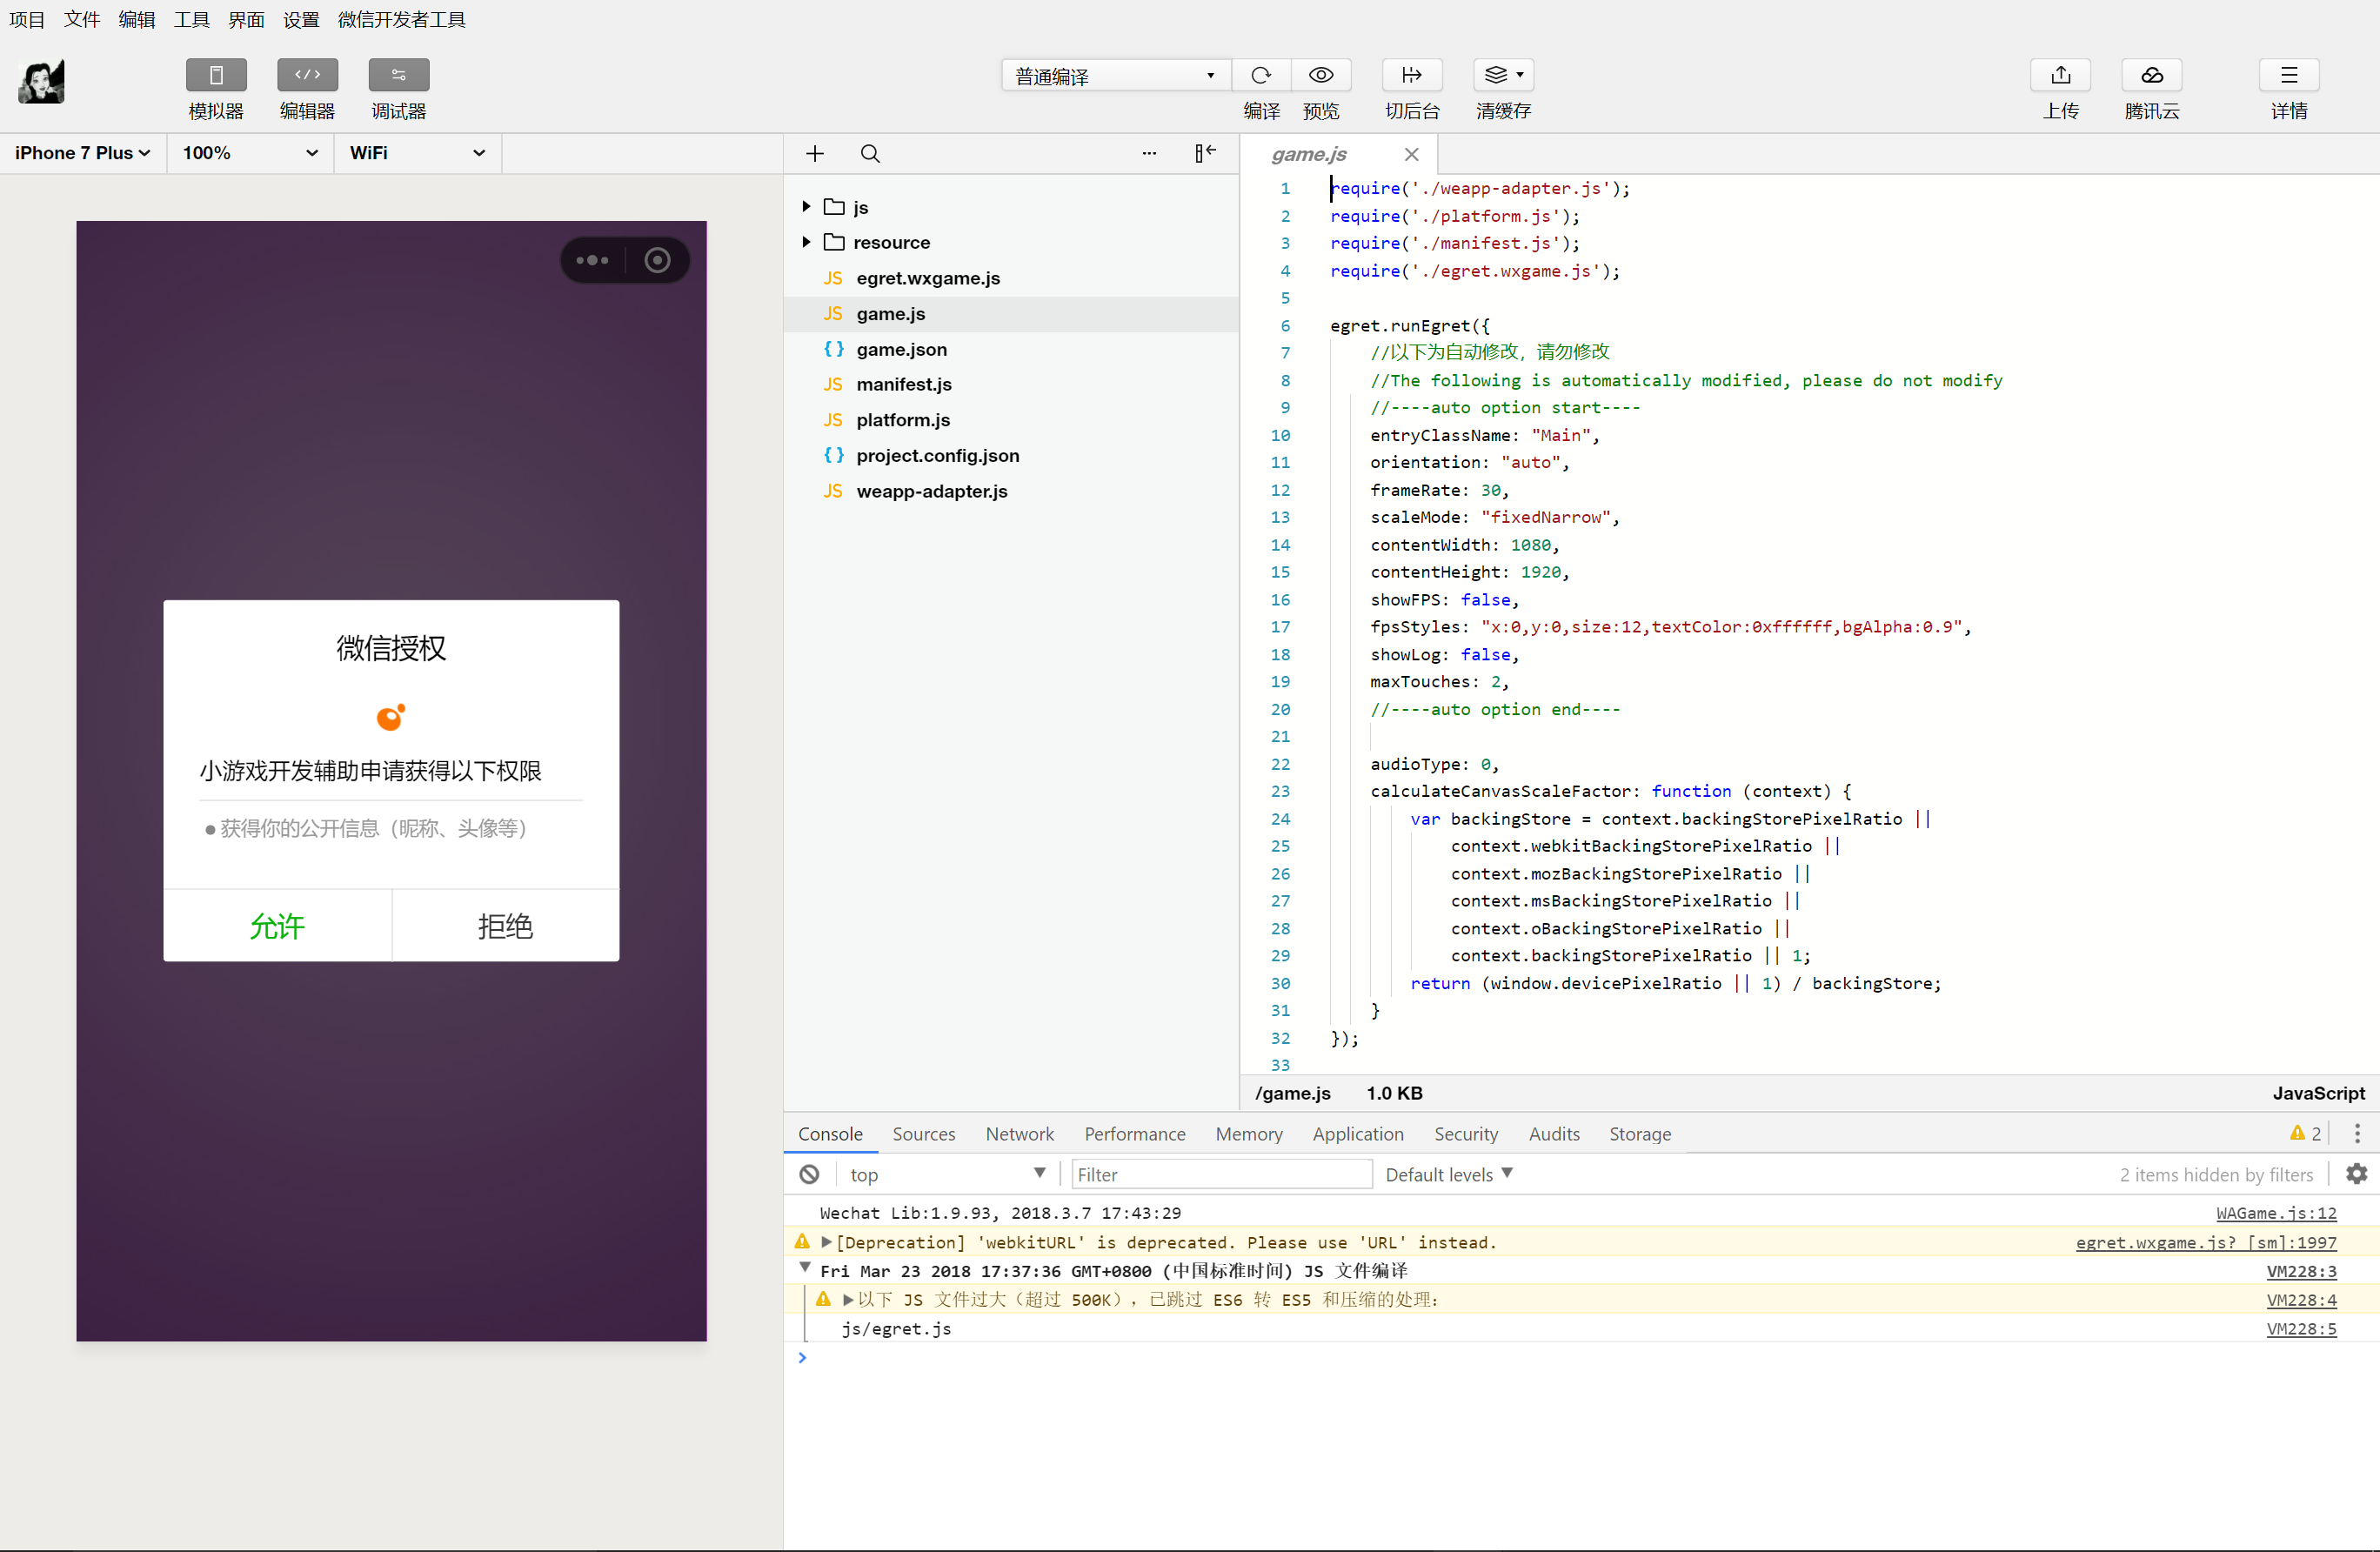2380x1552 pixels.
Task: Click the 切后台 switch-to-background icon
Action: (x=1412, y=75)
